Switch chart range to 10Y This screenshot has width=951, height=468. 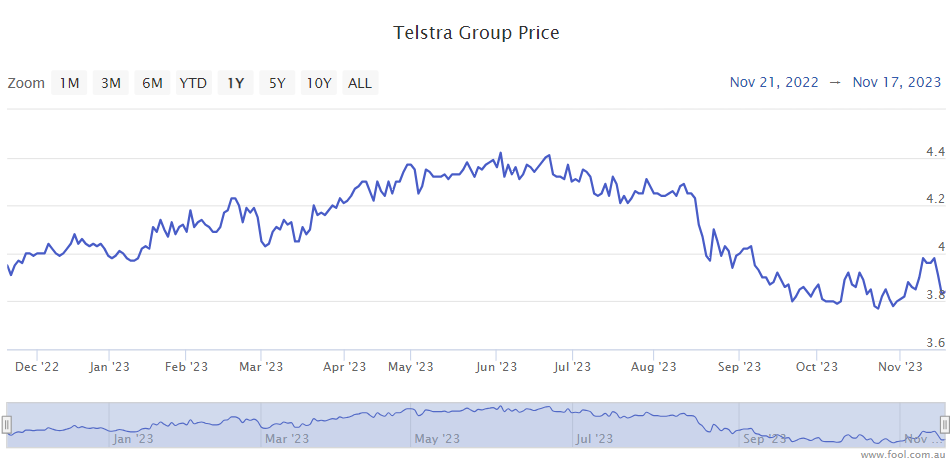(319, 83)
